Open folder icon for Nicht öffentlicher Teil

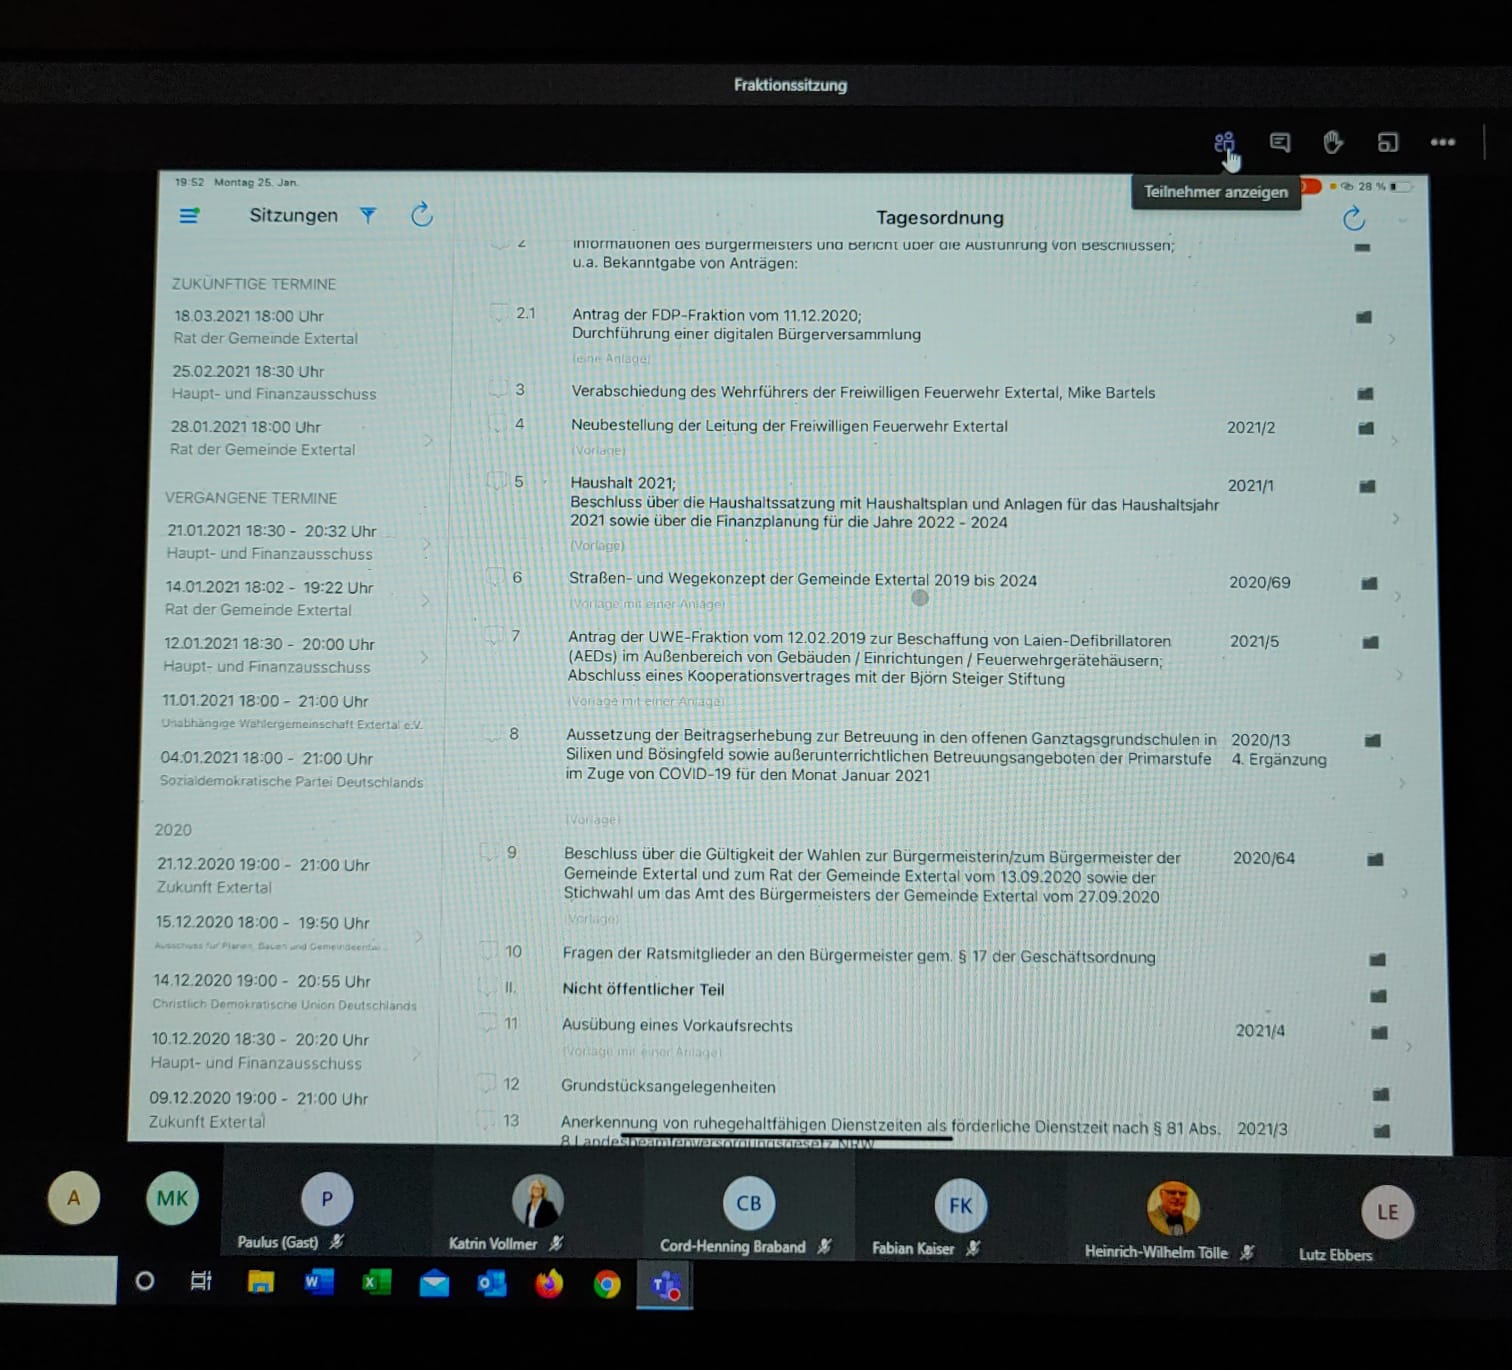(1378, 995)
